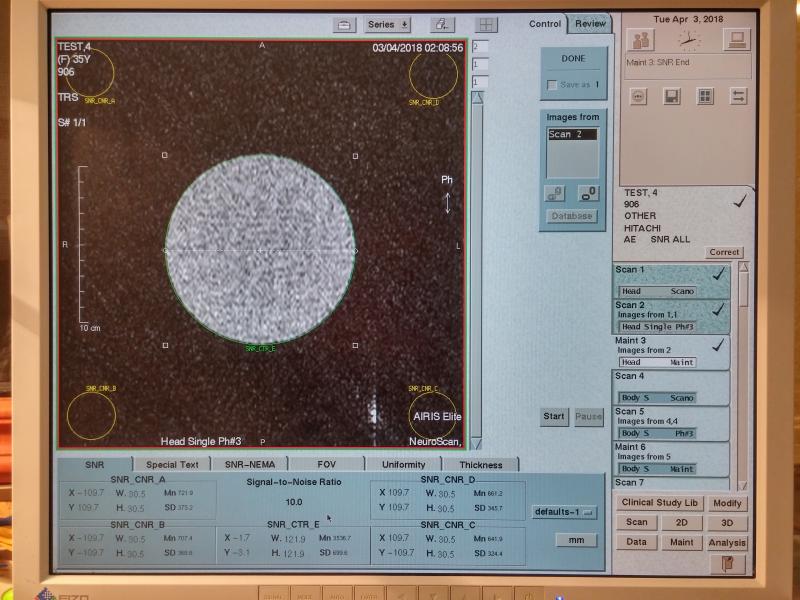800x600 pixels.
Task: Click the floppy disk save icon
Action: (x=672, y=96)
